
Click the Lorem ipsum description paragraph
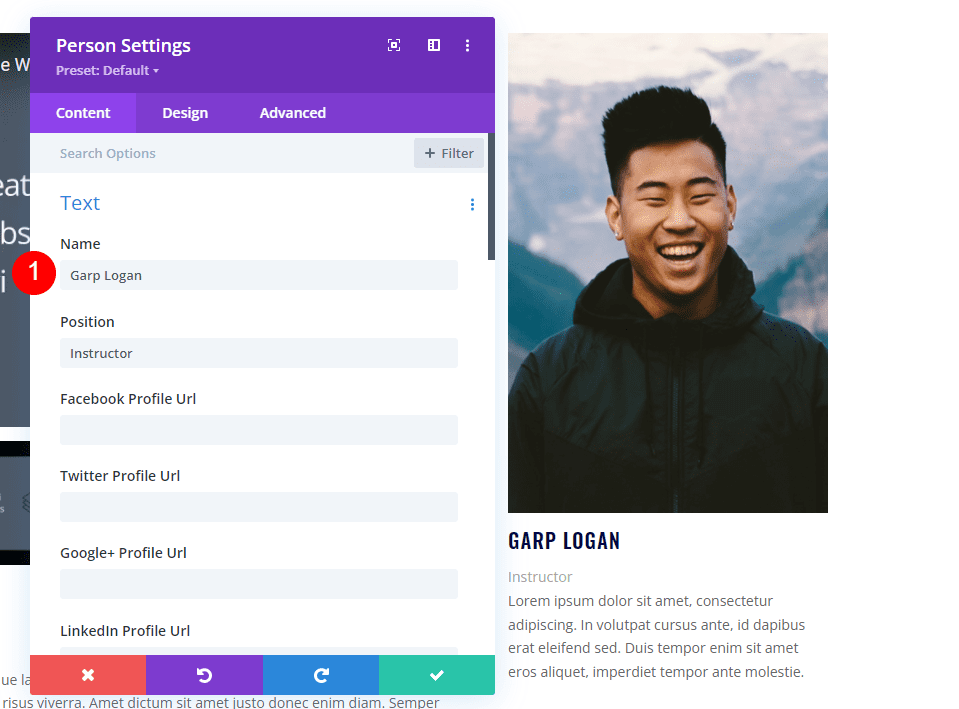pyautogui.click(x=656, y=636)
